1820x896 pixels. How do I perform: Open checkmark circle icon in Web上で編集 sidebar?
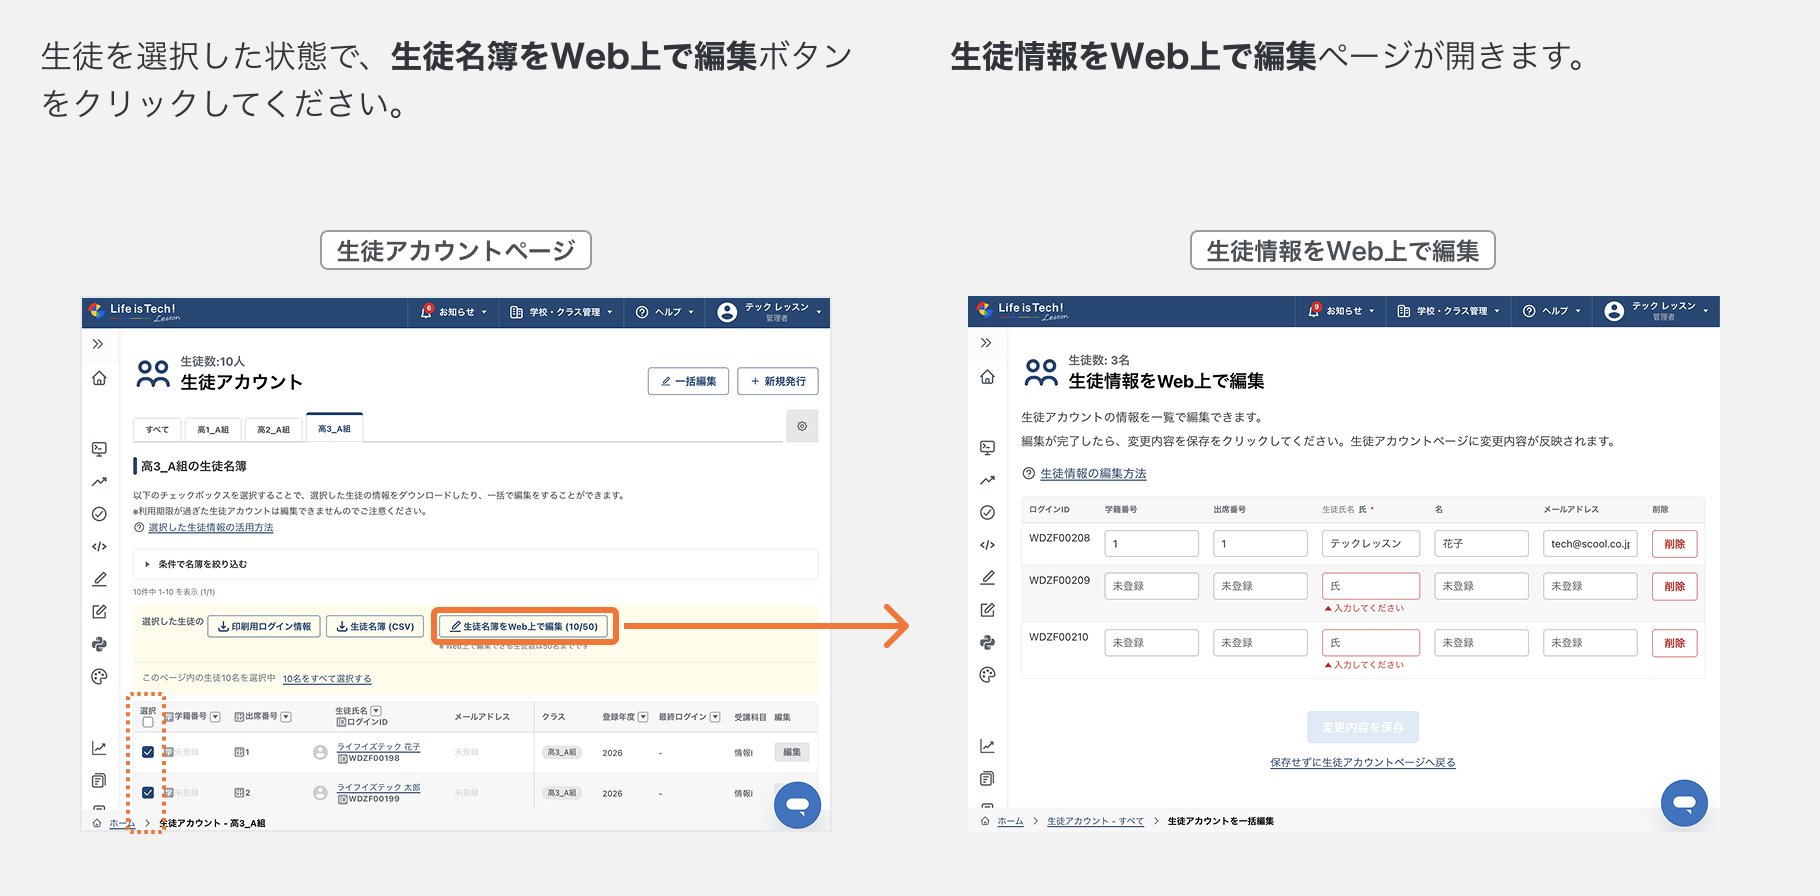click(x=987, y=512)
